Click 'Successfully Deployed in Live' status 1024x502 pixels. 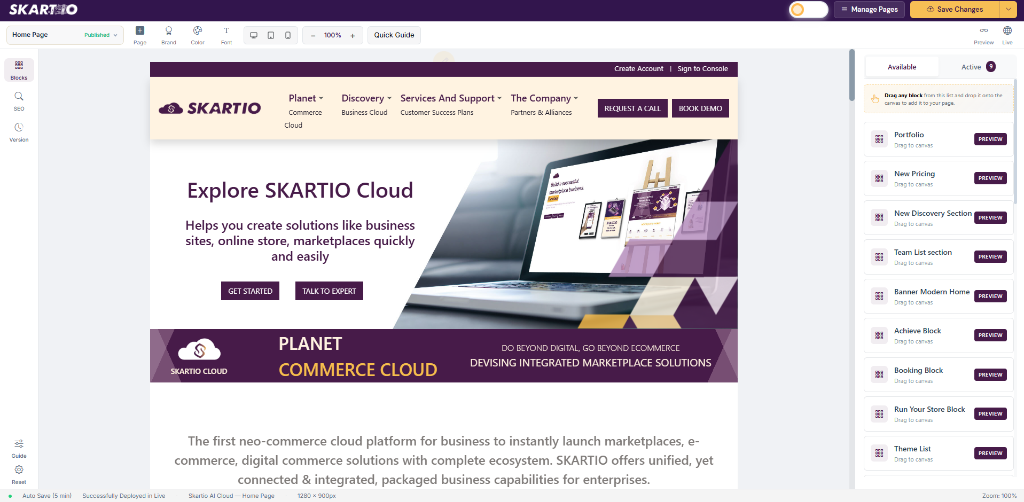[x=124, y=496]
